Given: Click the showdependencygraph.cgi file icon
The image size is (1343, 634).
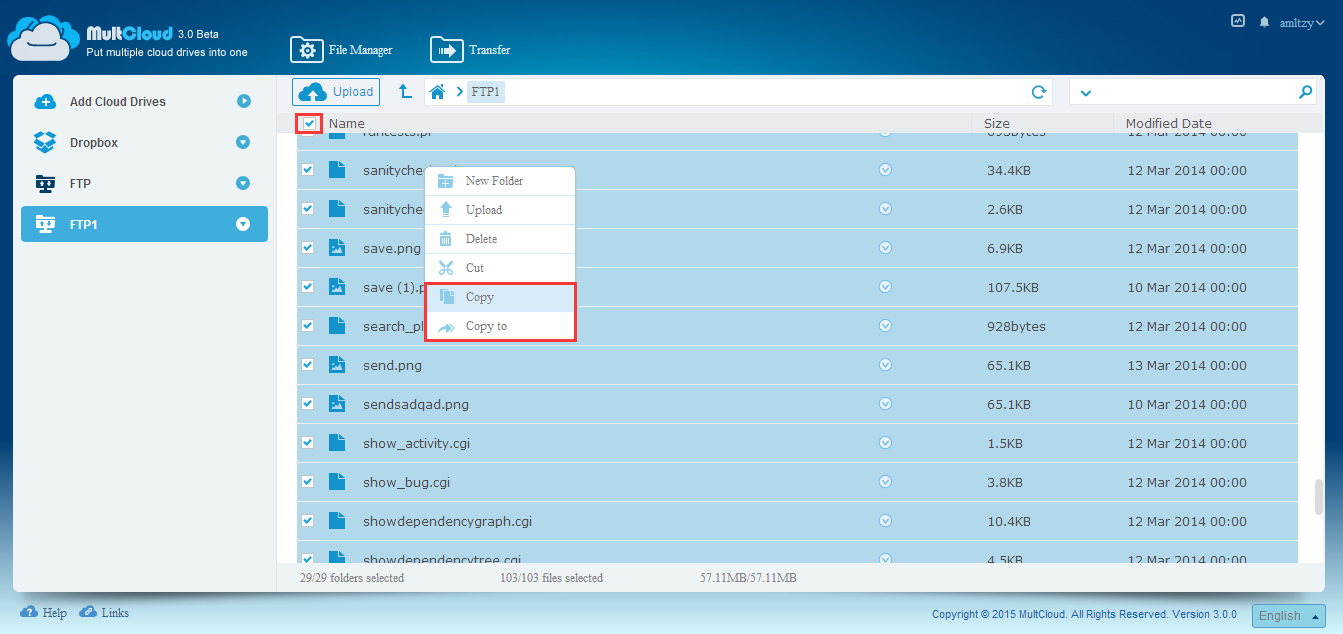Looking at the screenshot, I should tap(337, 521).
